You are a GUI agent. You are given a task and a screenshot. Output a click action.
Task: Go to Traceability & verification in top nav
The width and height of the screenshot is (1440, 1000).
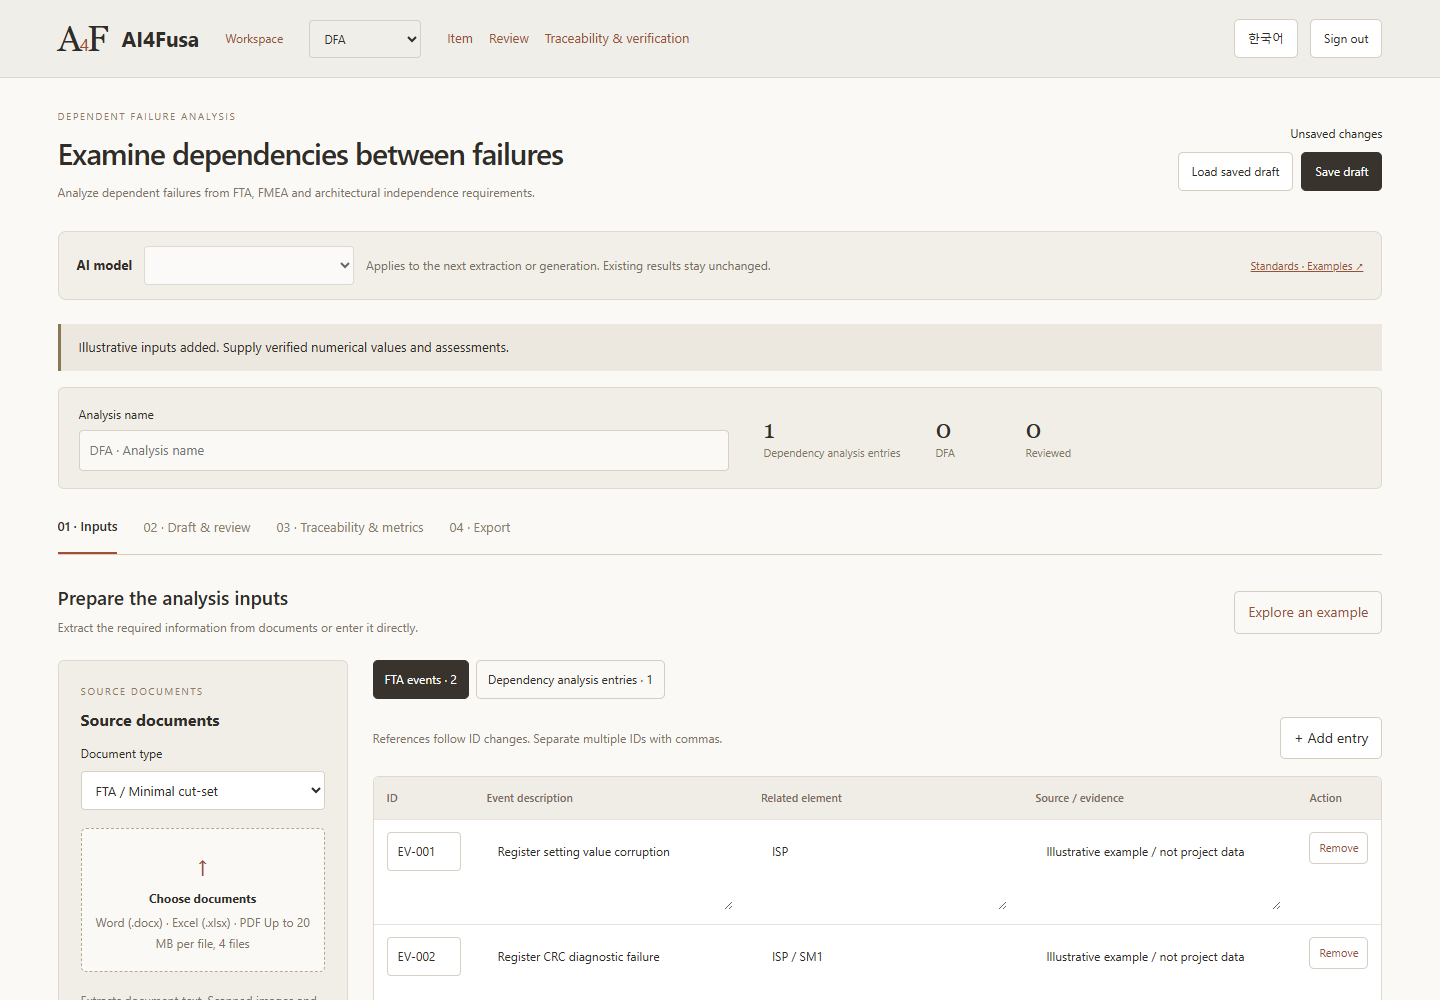coord(617,39)
